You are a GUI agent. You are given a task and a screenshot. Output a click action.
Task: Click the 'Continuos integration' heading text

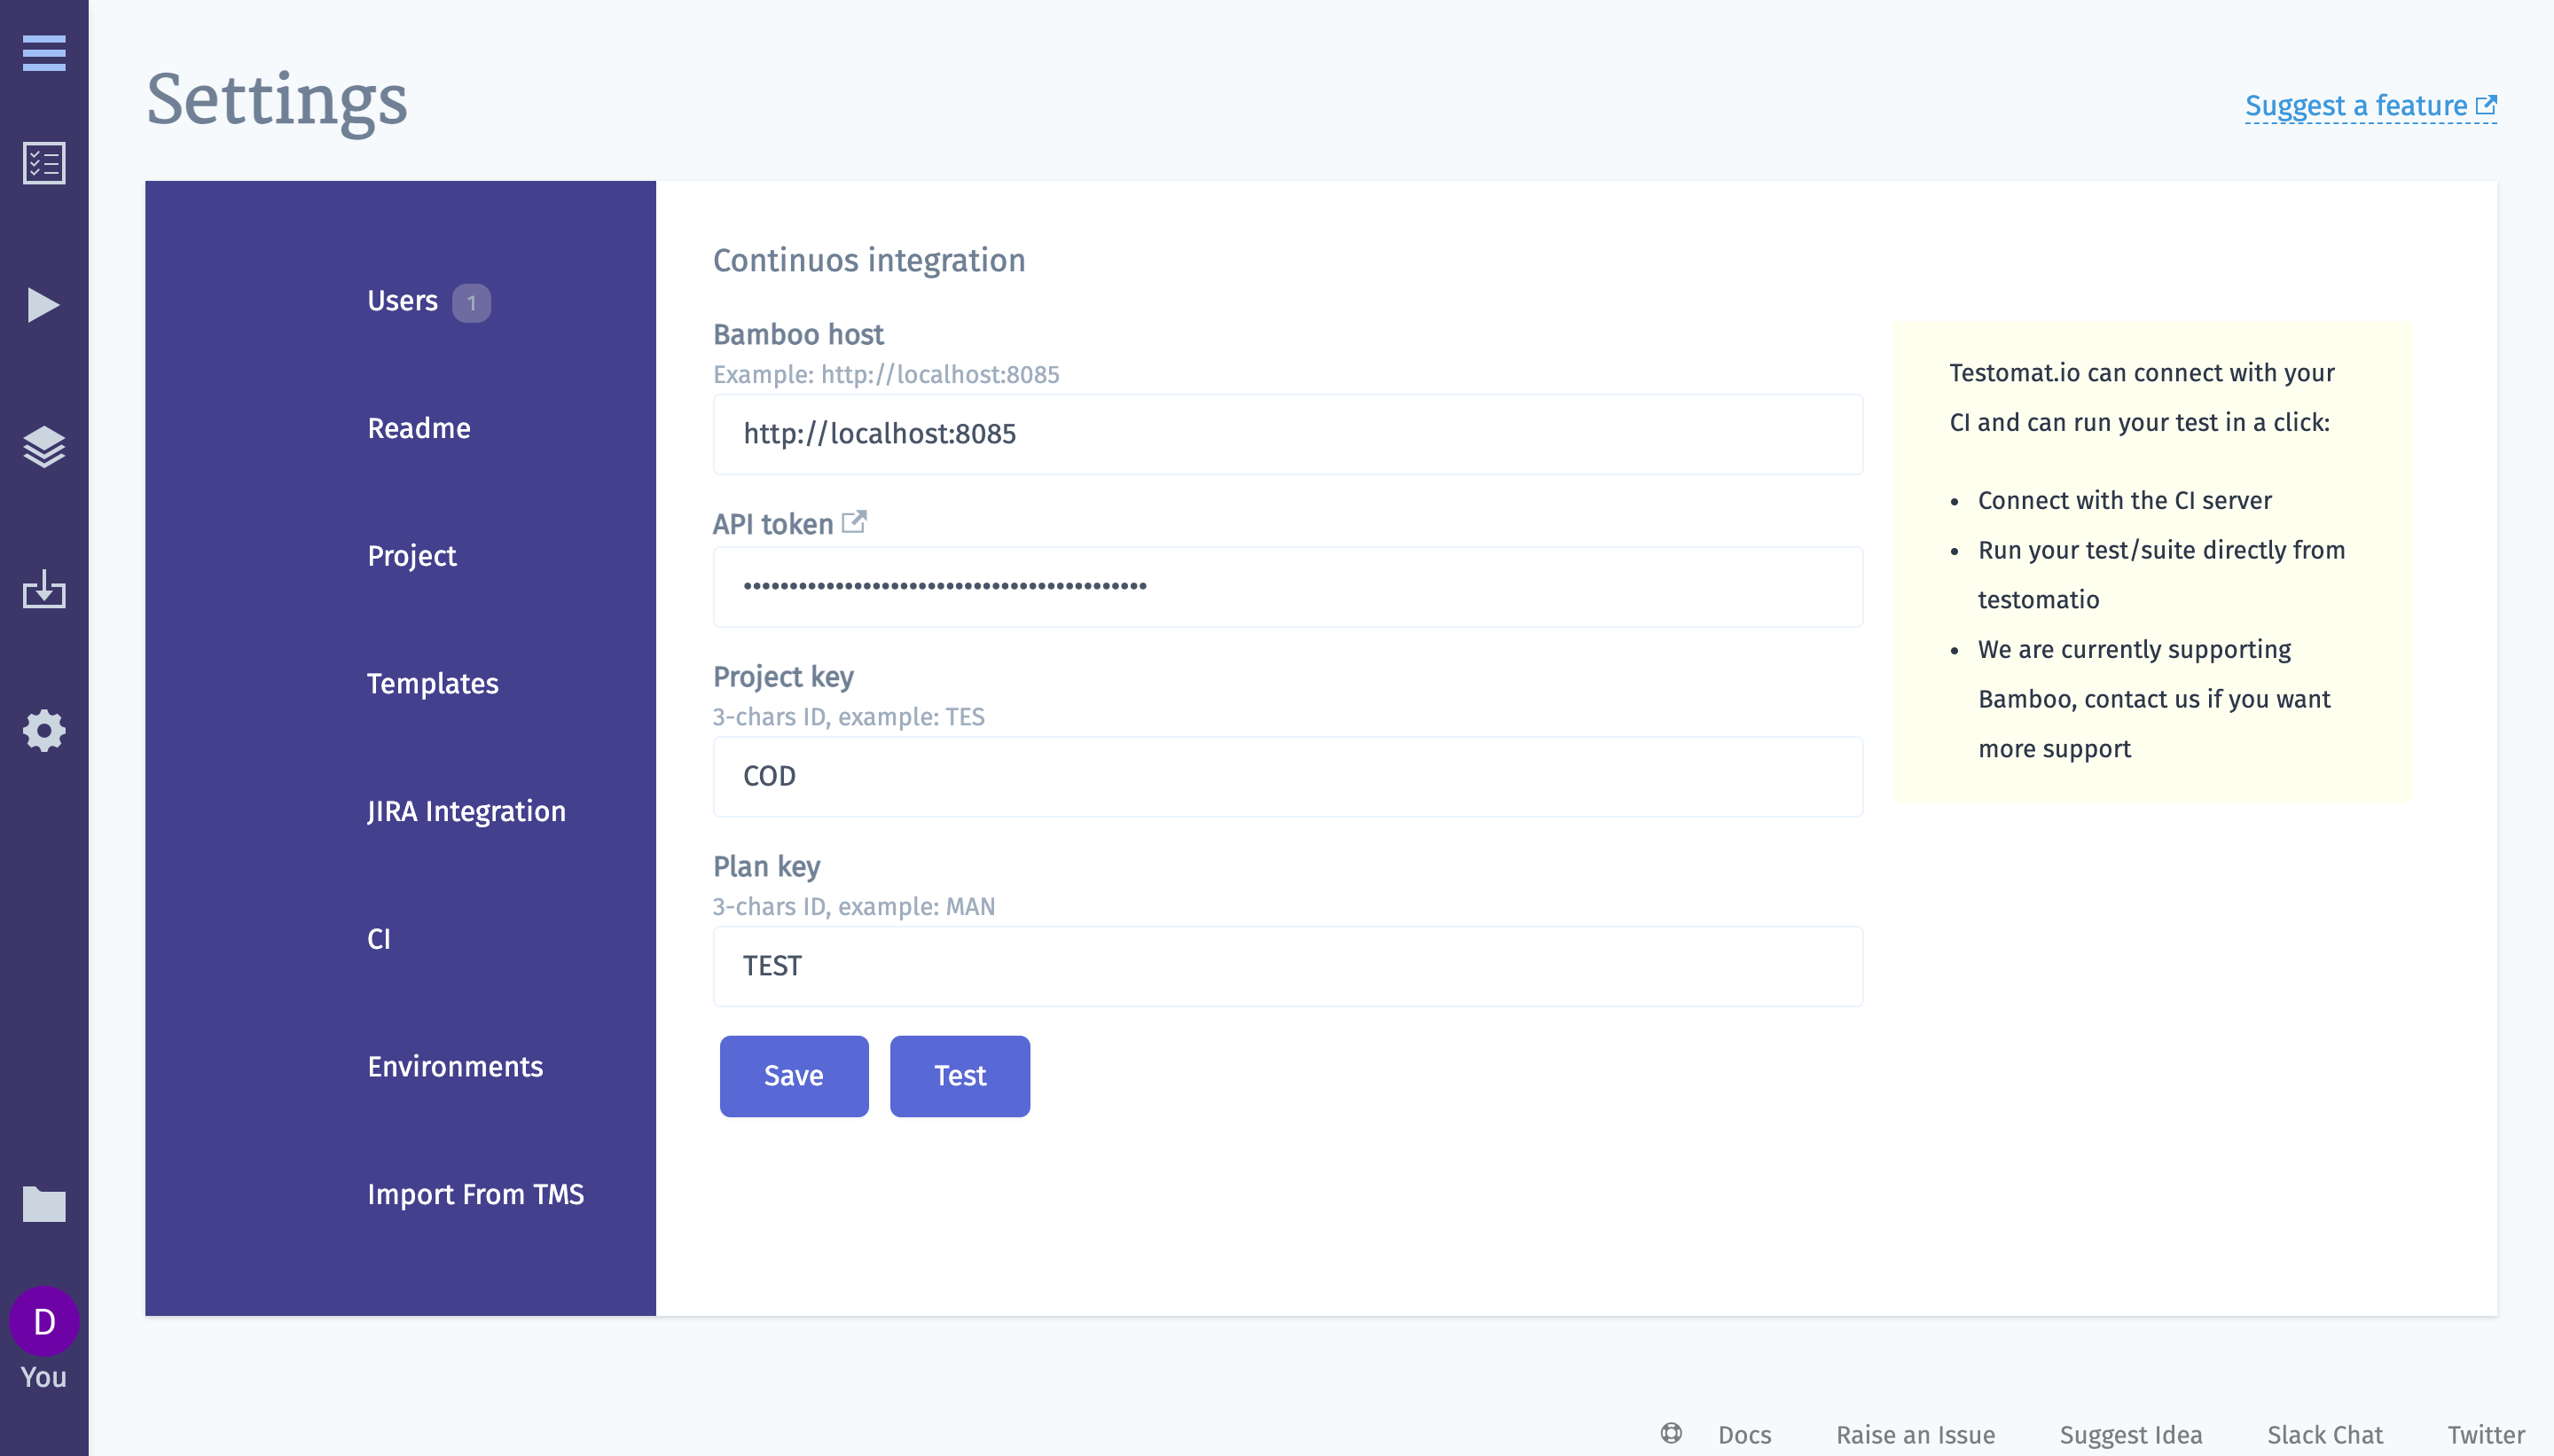click(x=869, y=260)
